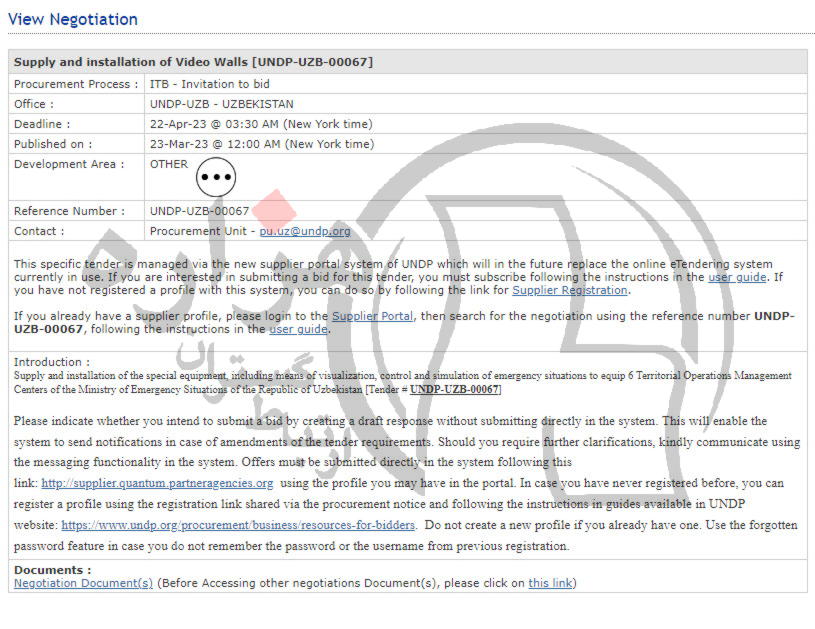Screen dimensions: 815x629
Task: Go to the Supplier Portal link
Action: pyautogui.click(x=372, y=316)
